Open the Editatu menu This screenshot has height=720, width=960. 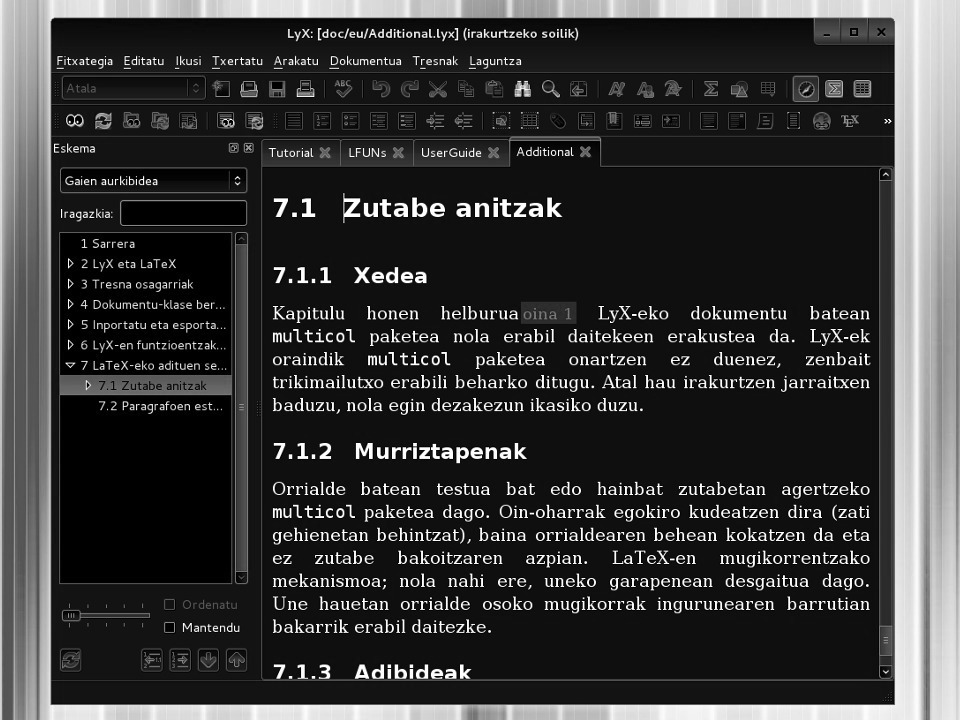click(x=144, y=61)
